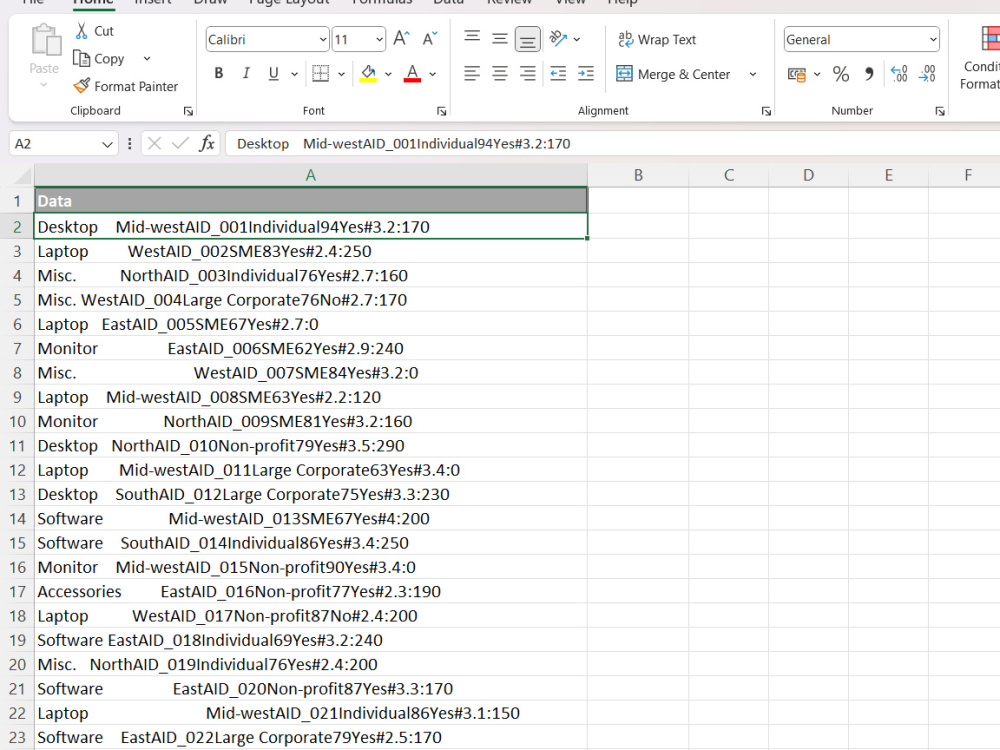Apply yellow fill color bucket

[x=368, y=73]
